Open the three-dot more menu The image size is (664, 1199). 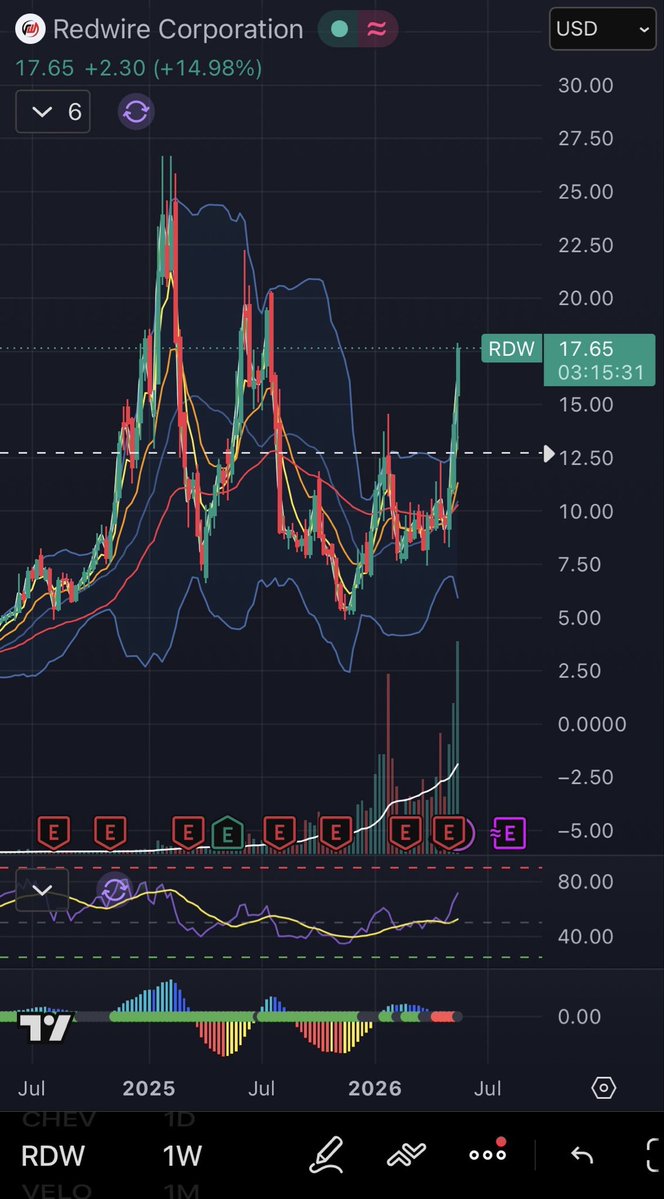487,1153
